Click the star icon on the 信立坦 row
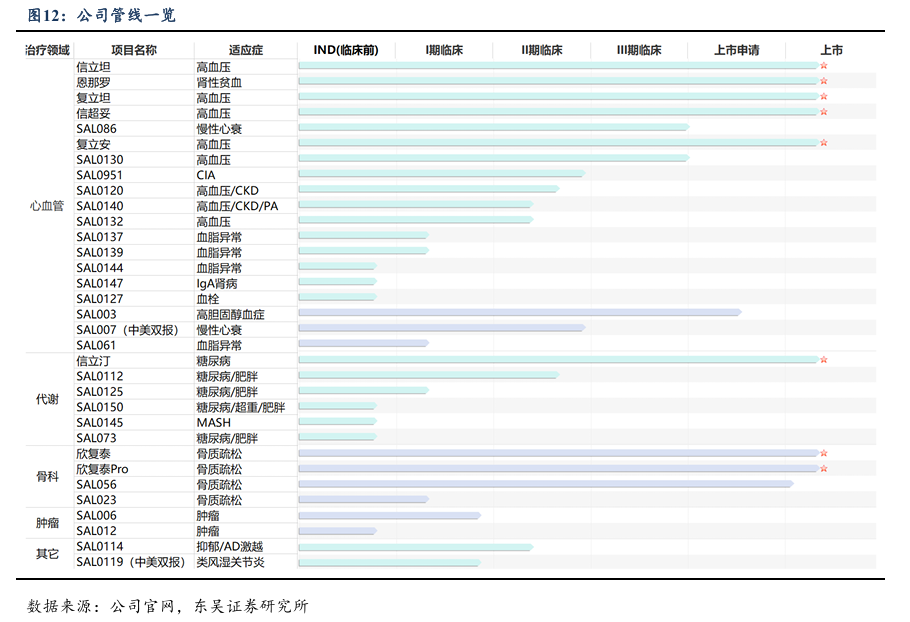This screenshot has width=910, height=622. (x=824, y=66)
